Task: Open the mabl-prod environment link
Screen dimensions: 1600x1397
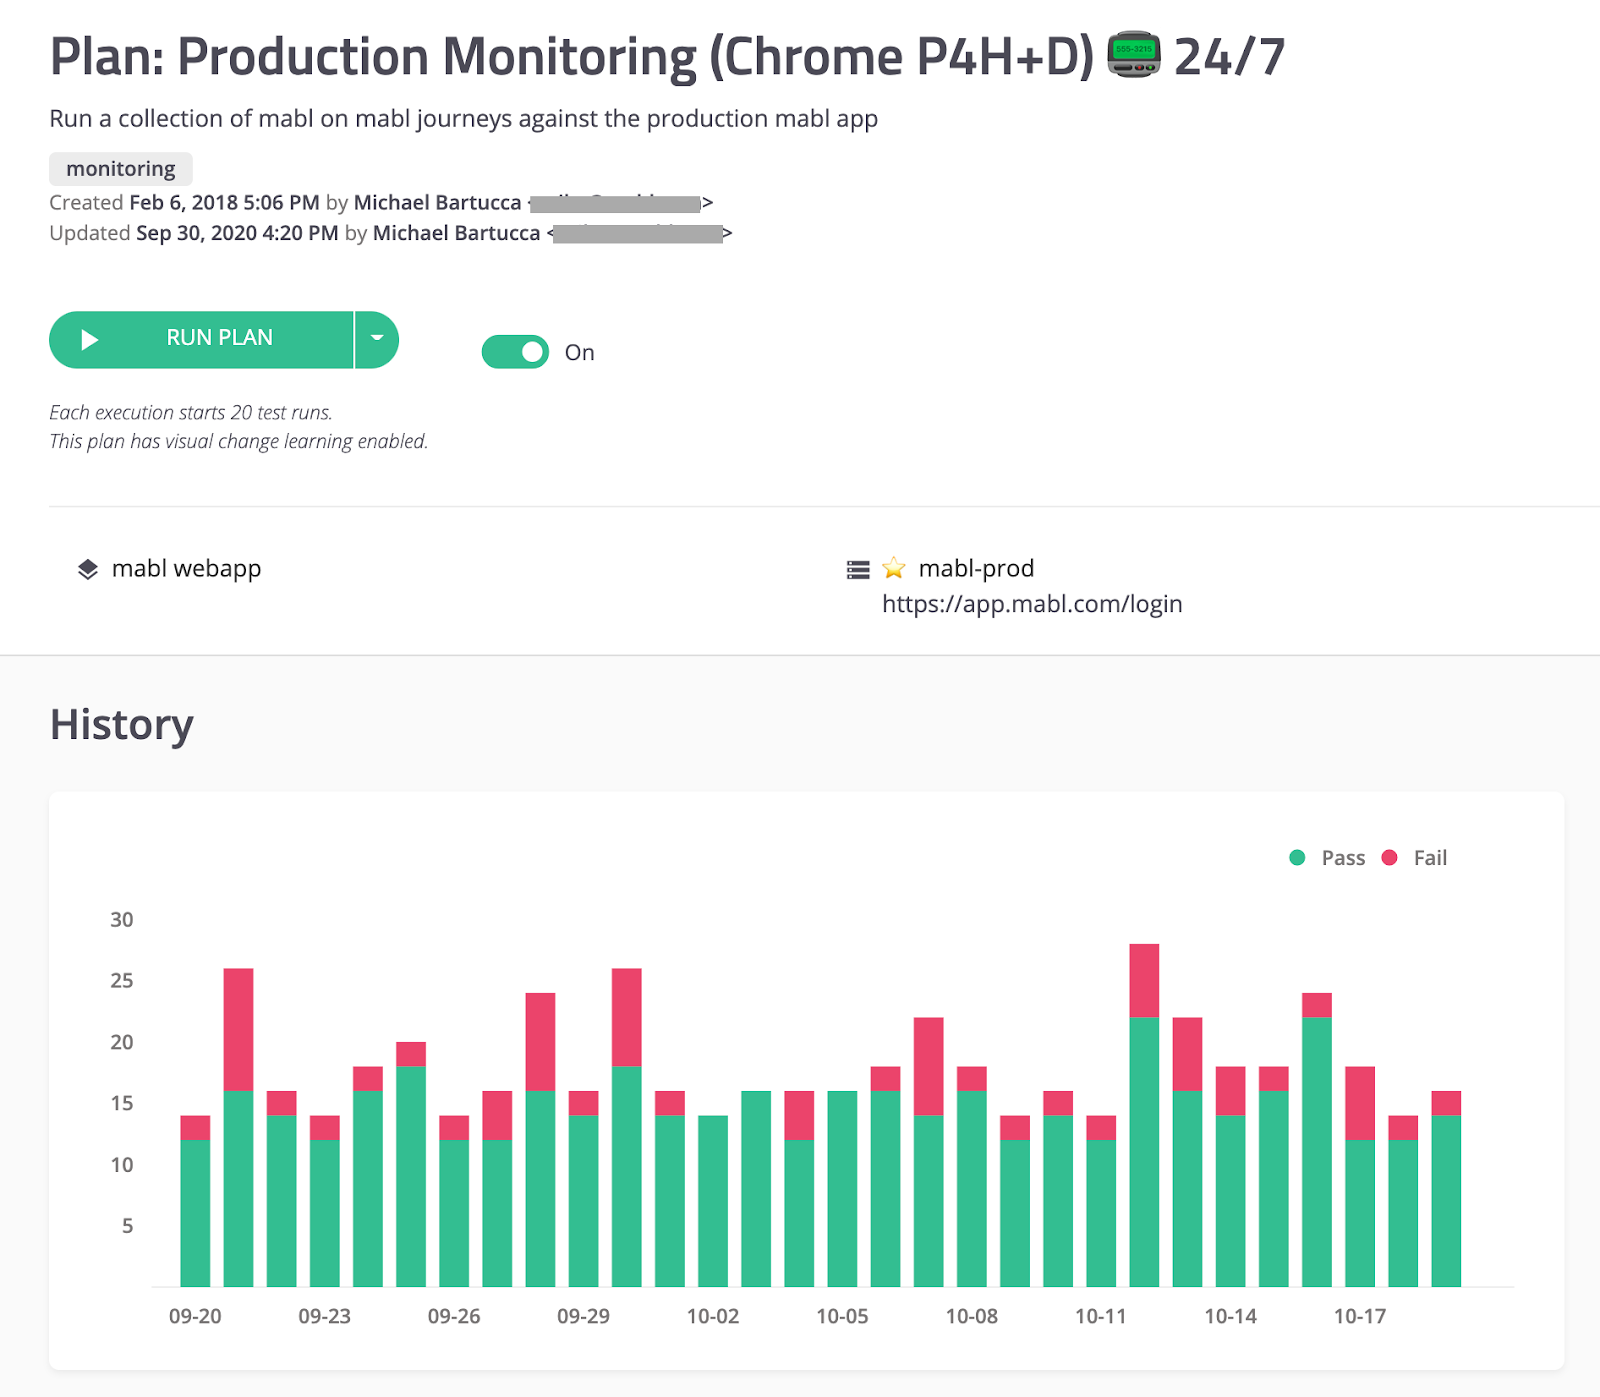Action: coord(976,569)
